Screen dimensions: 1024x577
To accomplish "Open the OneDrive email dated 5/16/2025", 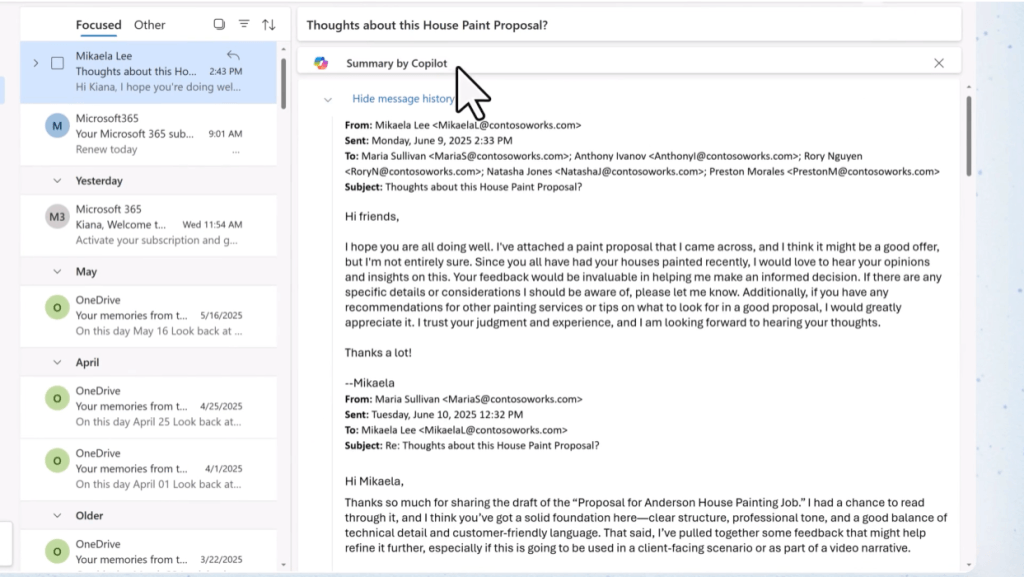I will pos(149,315).
